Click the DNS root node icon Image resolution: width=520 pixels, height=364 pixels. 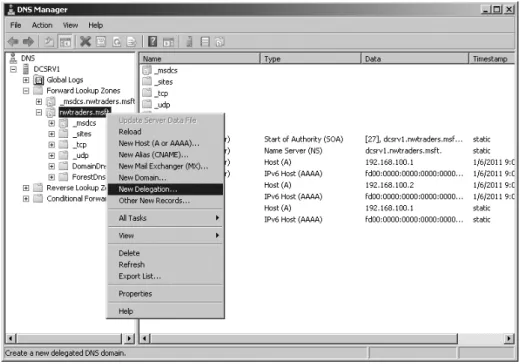point(13,58)
